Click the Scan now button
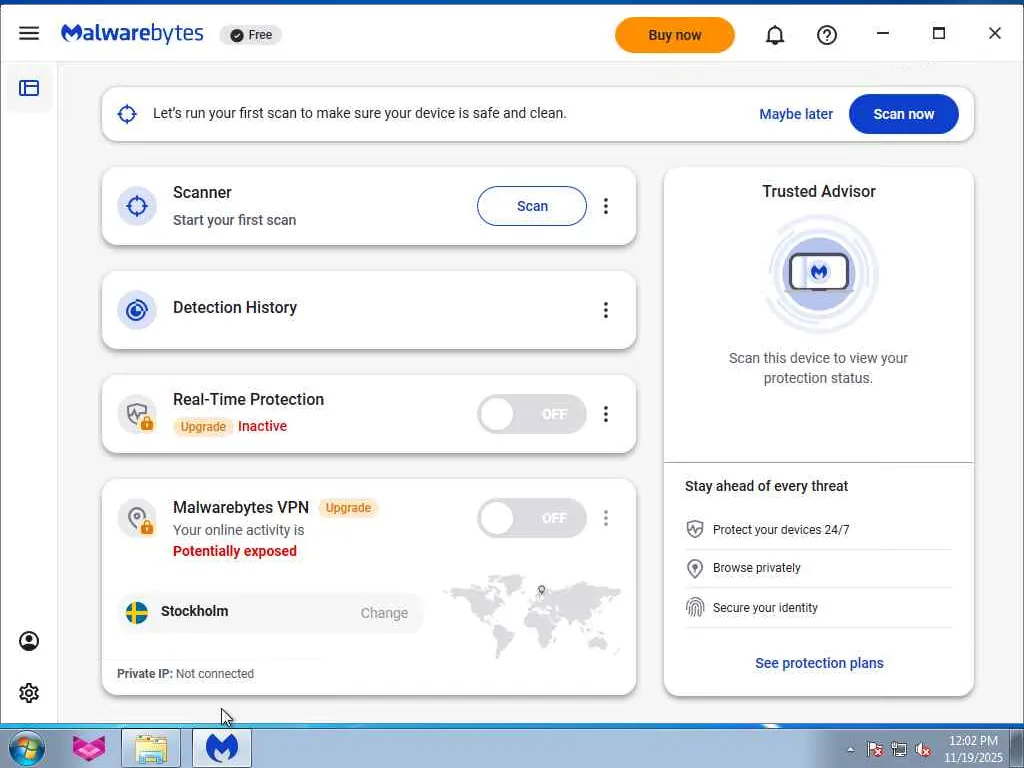The width and height of the screenshot is (1024, 768). click(x=904, y=114)
